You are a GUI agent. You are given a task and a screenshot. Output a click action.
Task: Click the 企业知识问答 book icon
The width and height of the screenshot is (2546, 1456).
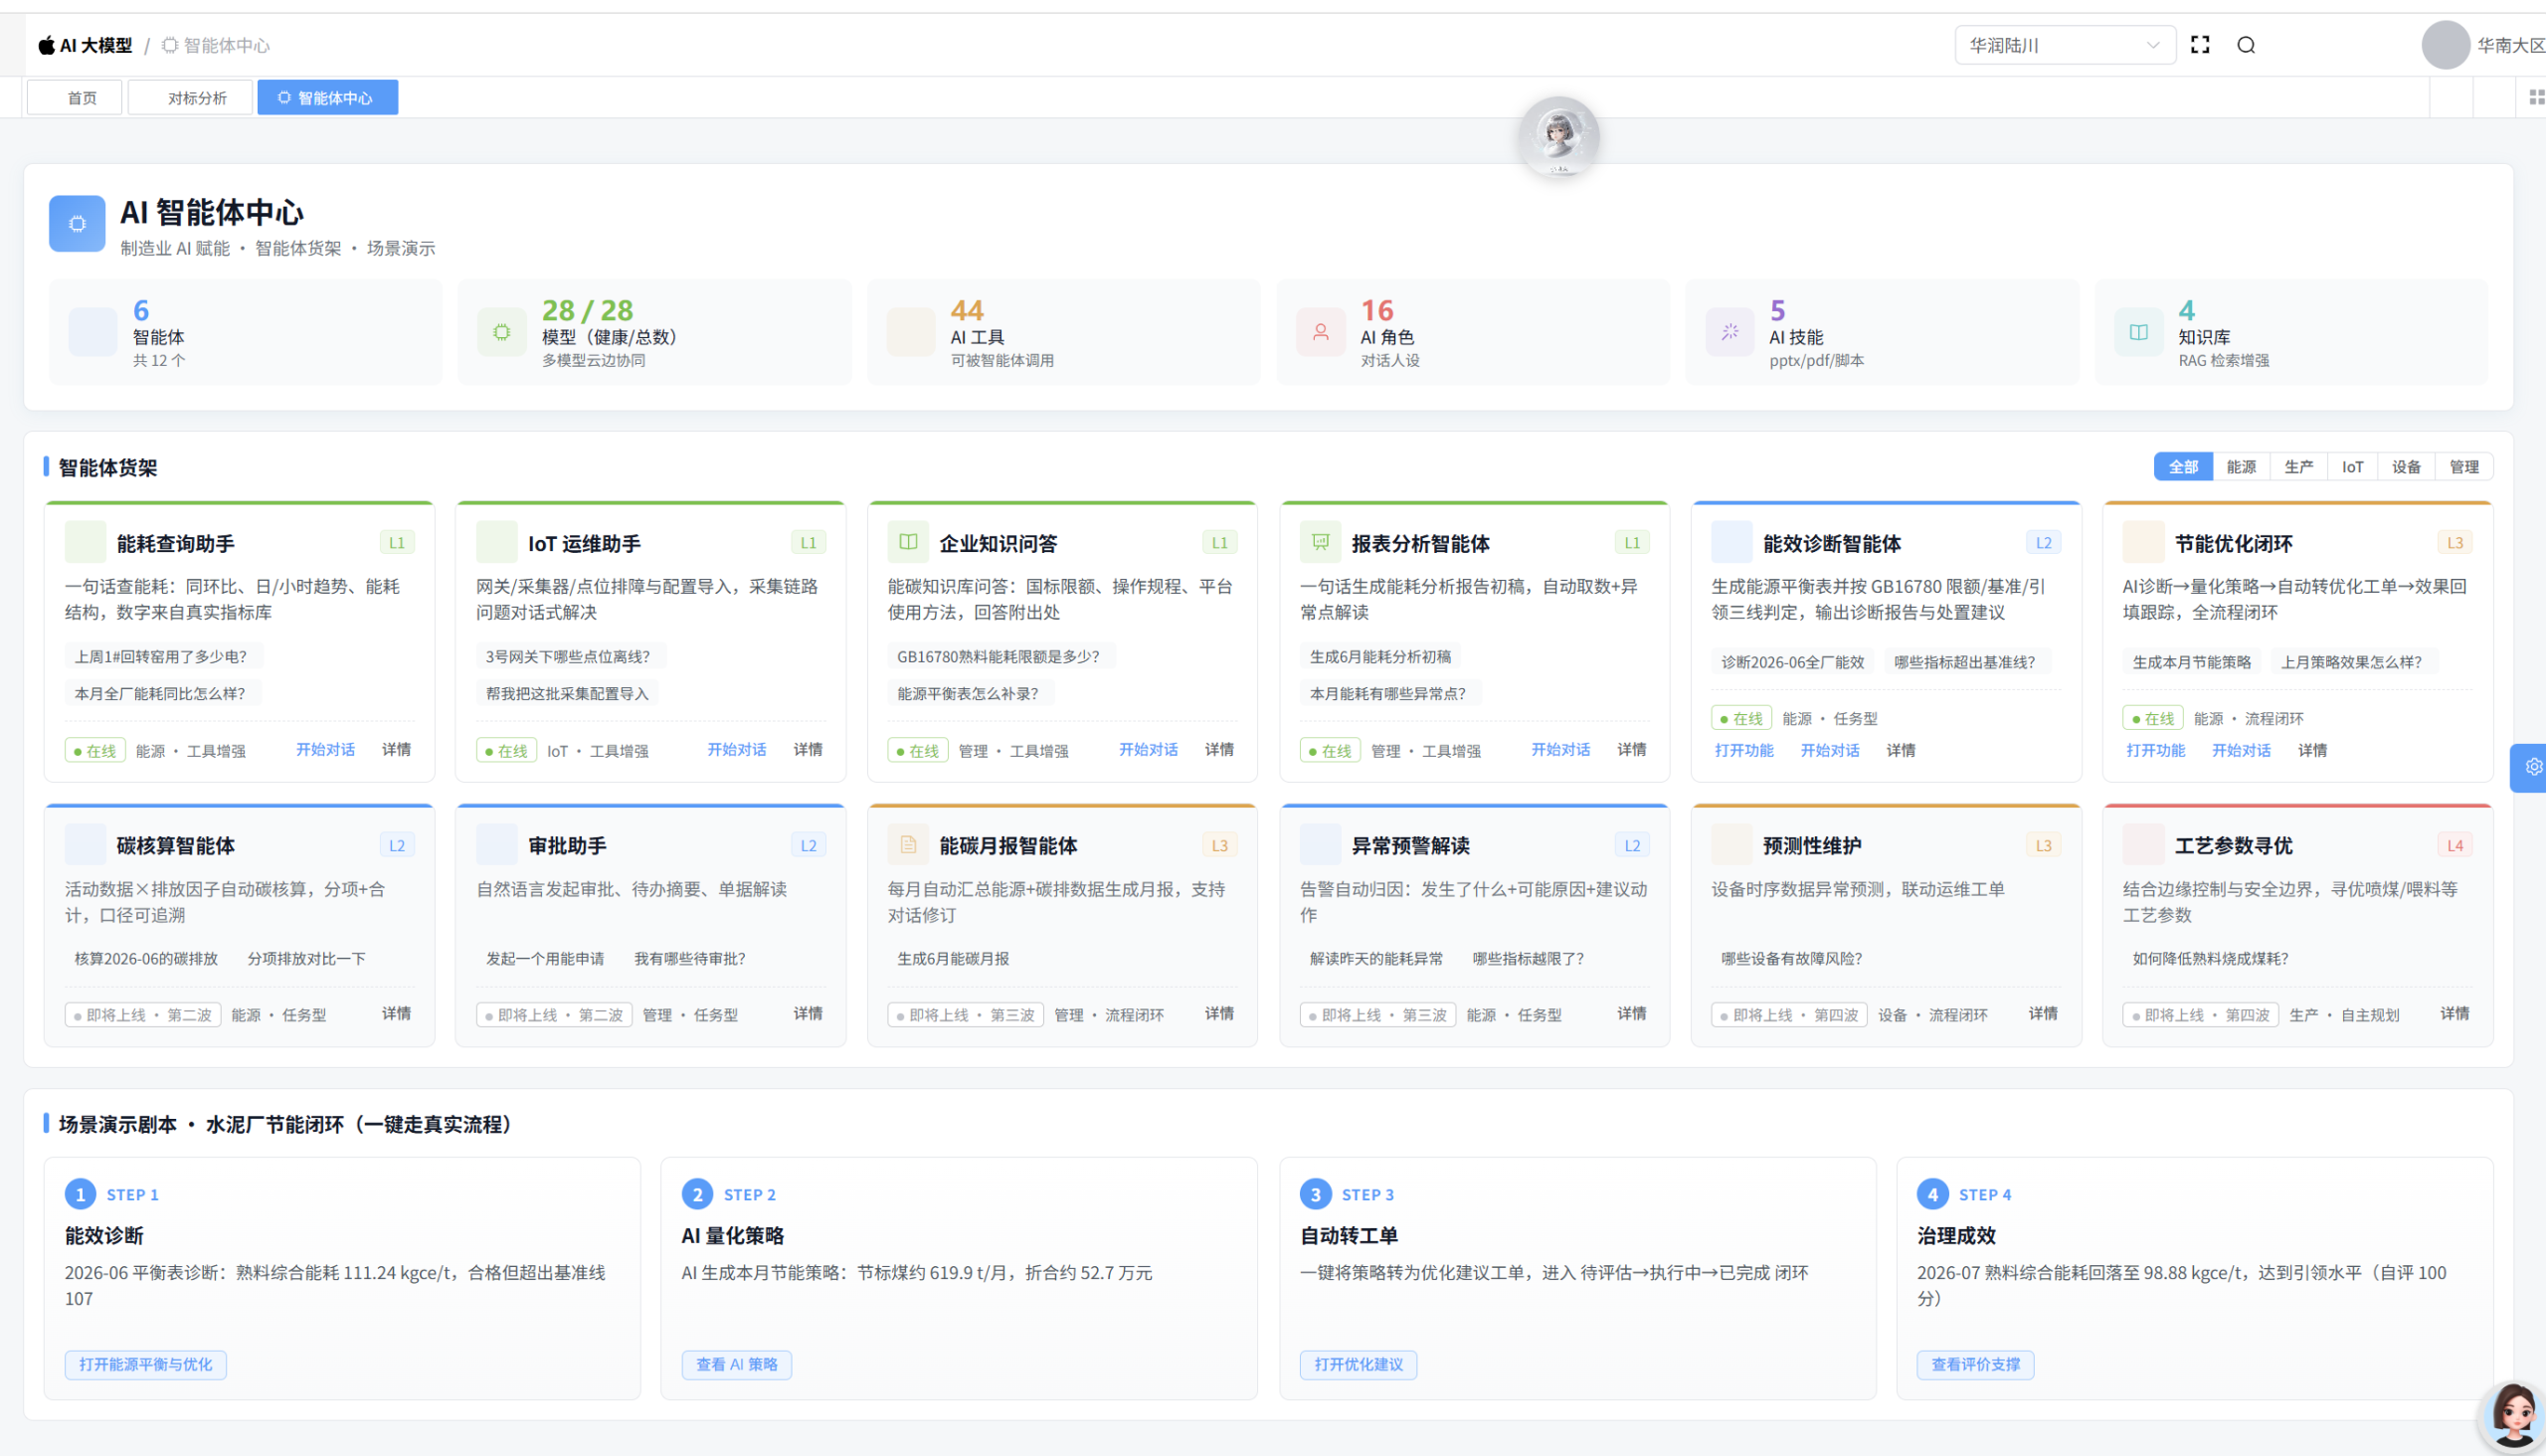907,542
